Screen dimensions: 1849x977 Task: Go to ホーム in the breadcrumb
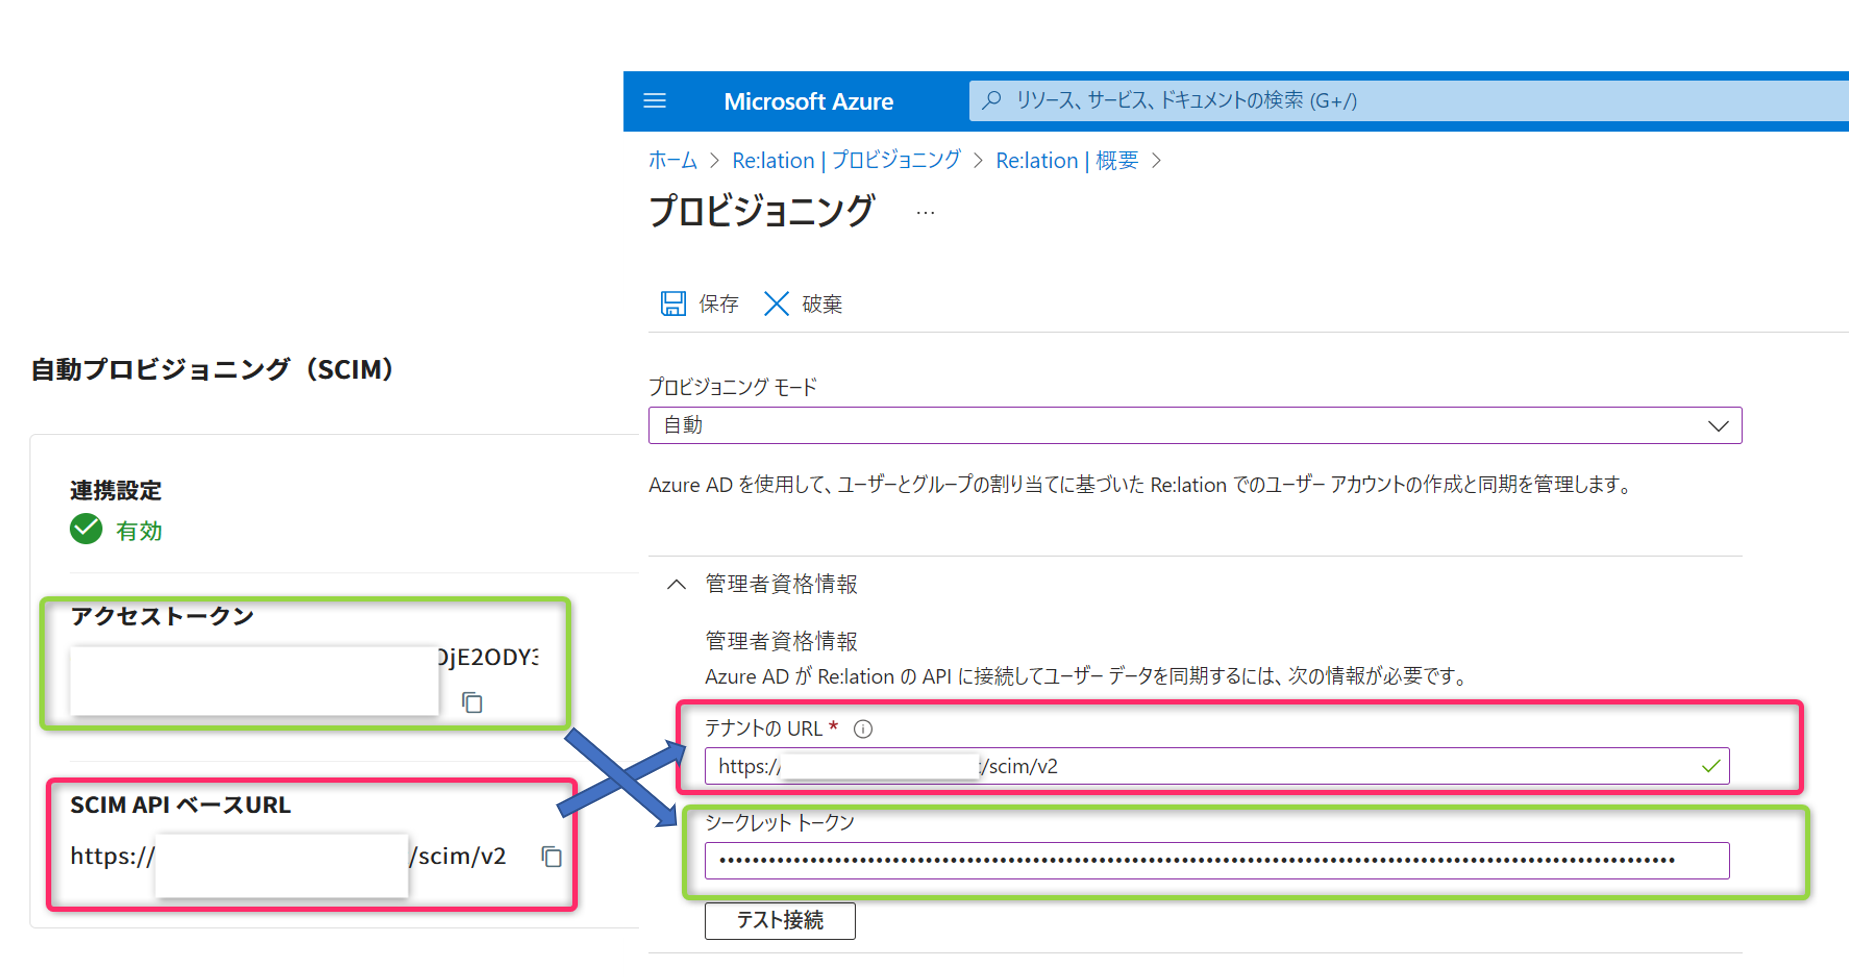672,161
